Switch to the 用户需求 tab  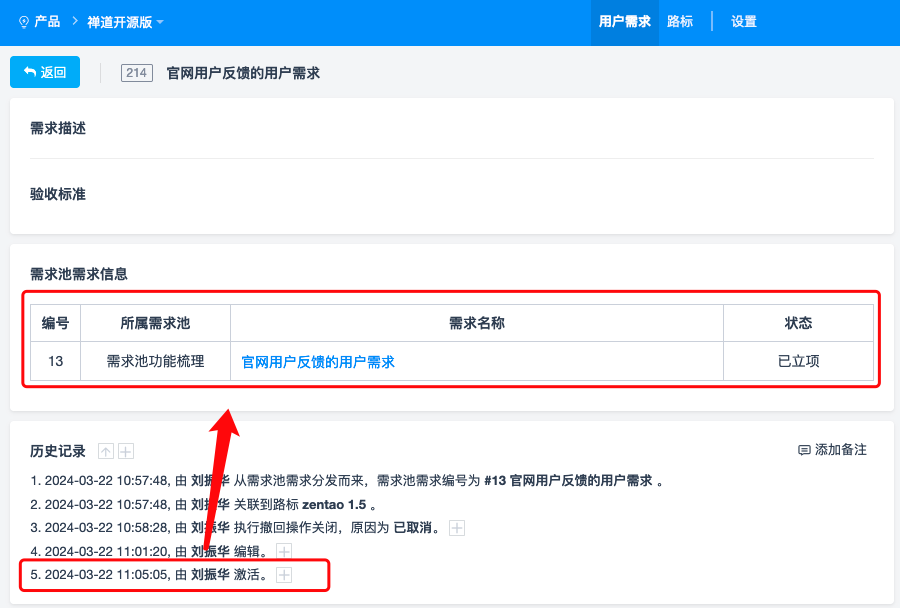[x=624, y=22]
